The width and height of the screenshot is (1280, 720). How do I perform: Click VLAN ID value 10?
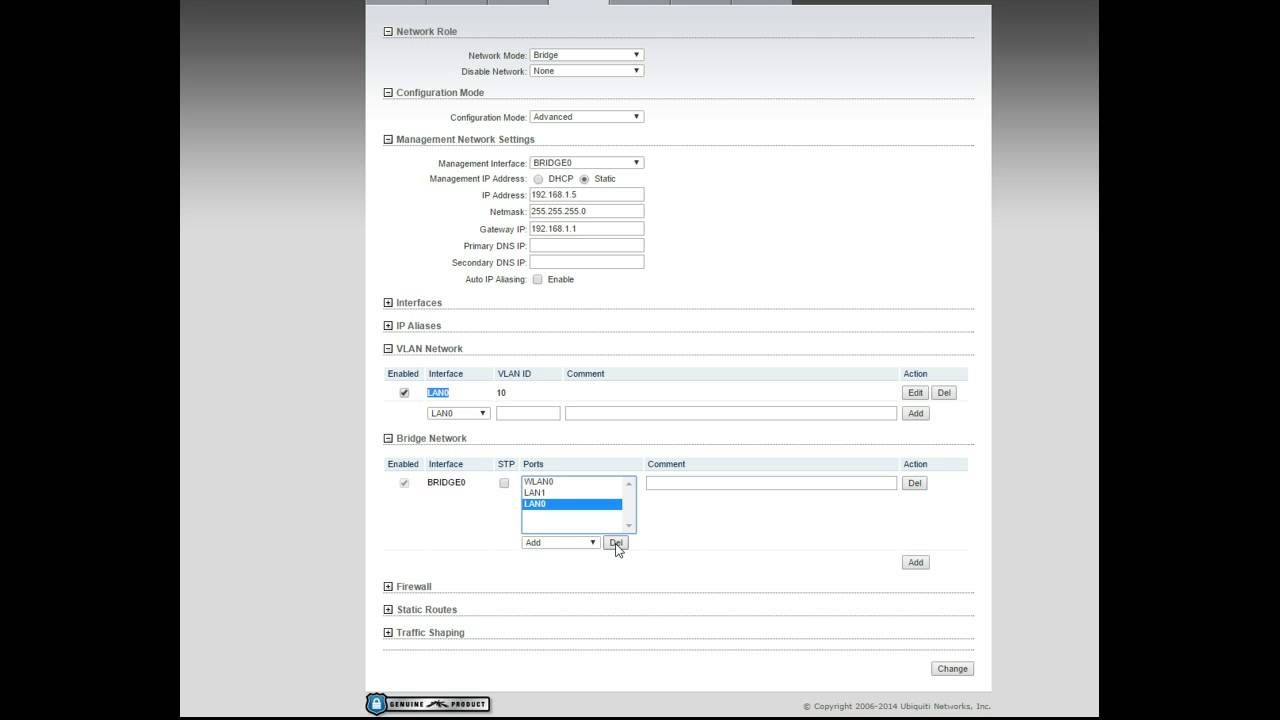tap(501, 393)
